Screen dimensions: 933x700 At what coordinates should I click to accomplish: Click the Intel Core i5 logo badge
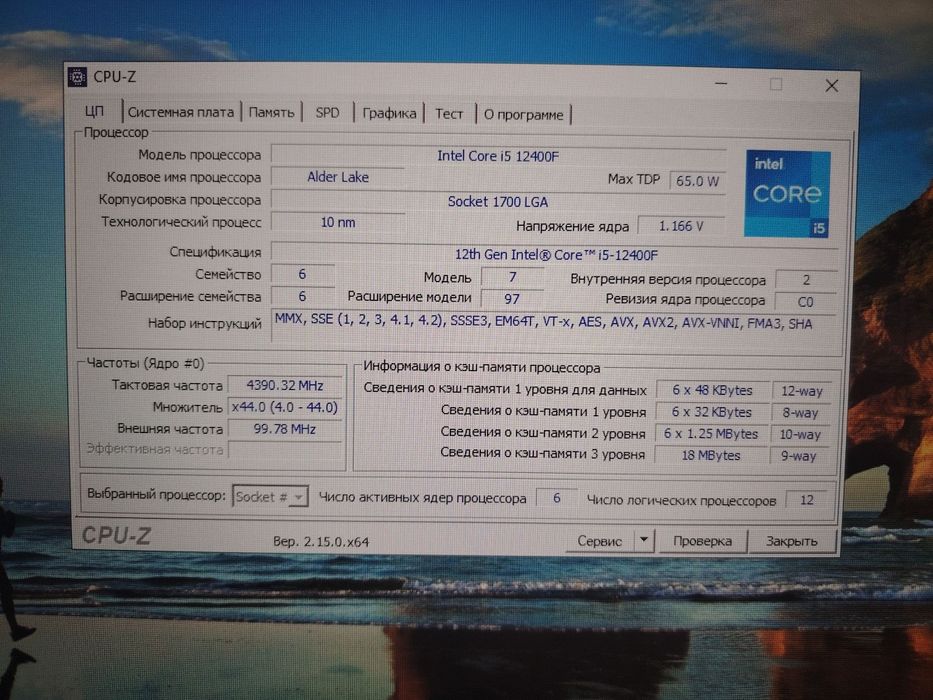(787, 193)
